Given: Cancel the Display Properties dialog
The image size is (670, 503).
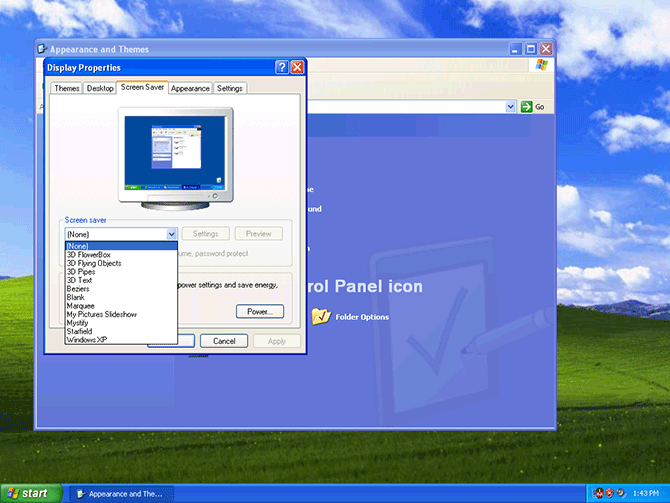Looking at the screenshot, I should pyautogui.click(x=224, y=341).
